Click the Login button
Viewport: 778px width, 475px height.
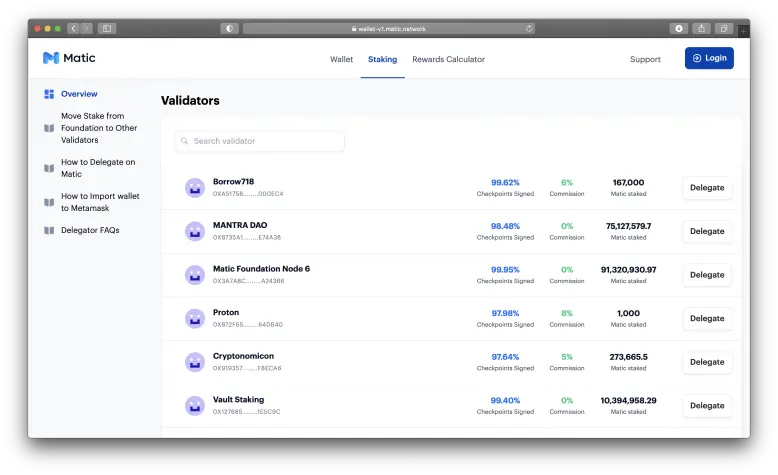click(x=709, y=58)
